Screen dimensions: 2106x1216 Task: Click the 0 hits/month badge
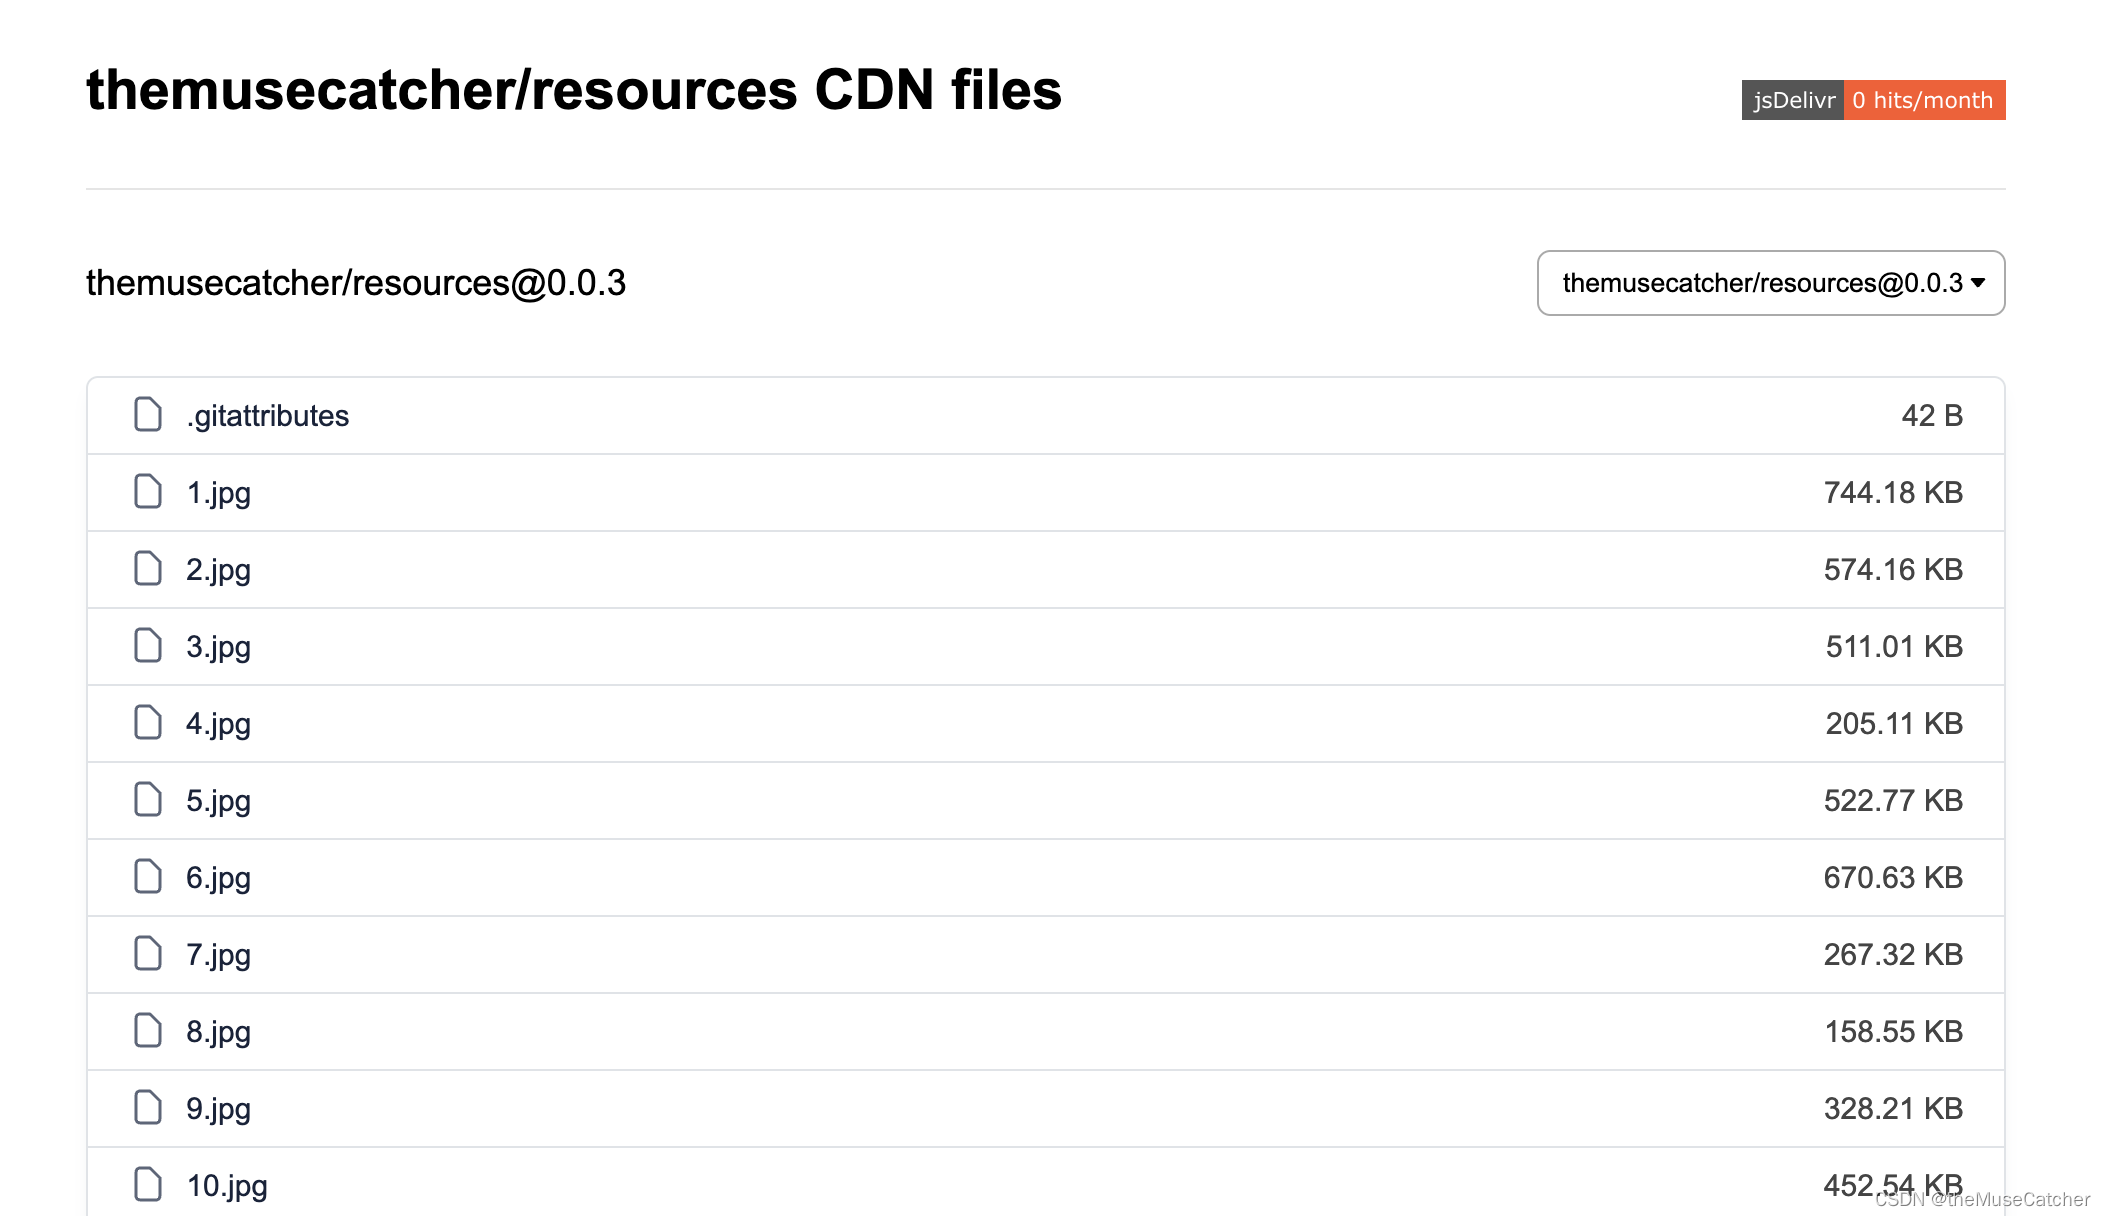coord(1923,100)
